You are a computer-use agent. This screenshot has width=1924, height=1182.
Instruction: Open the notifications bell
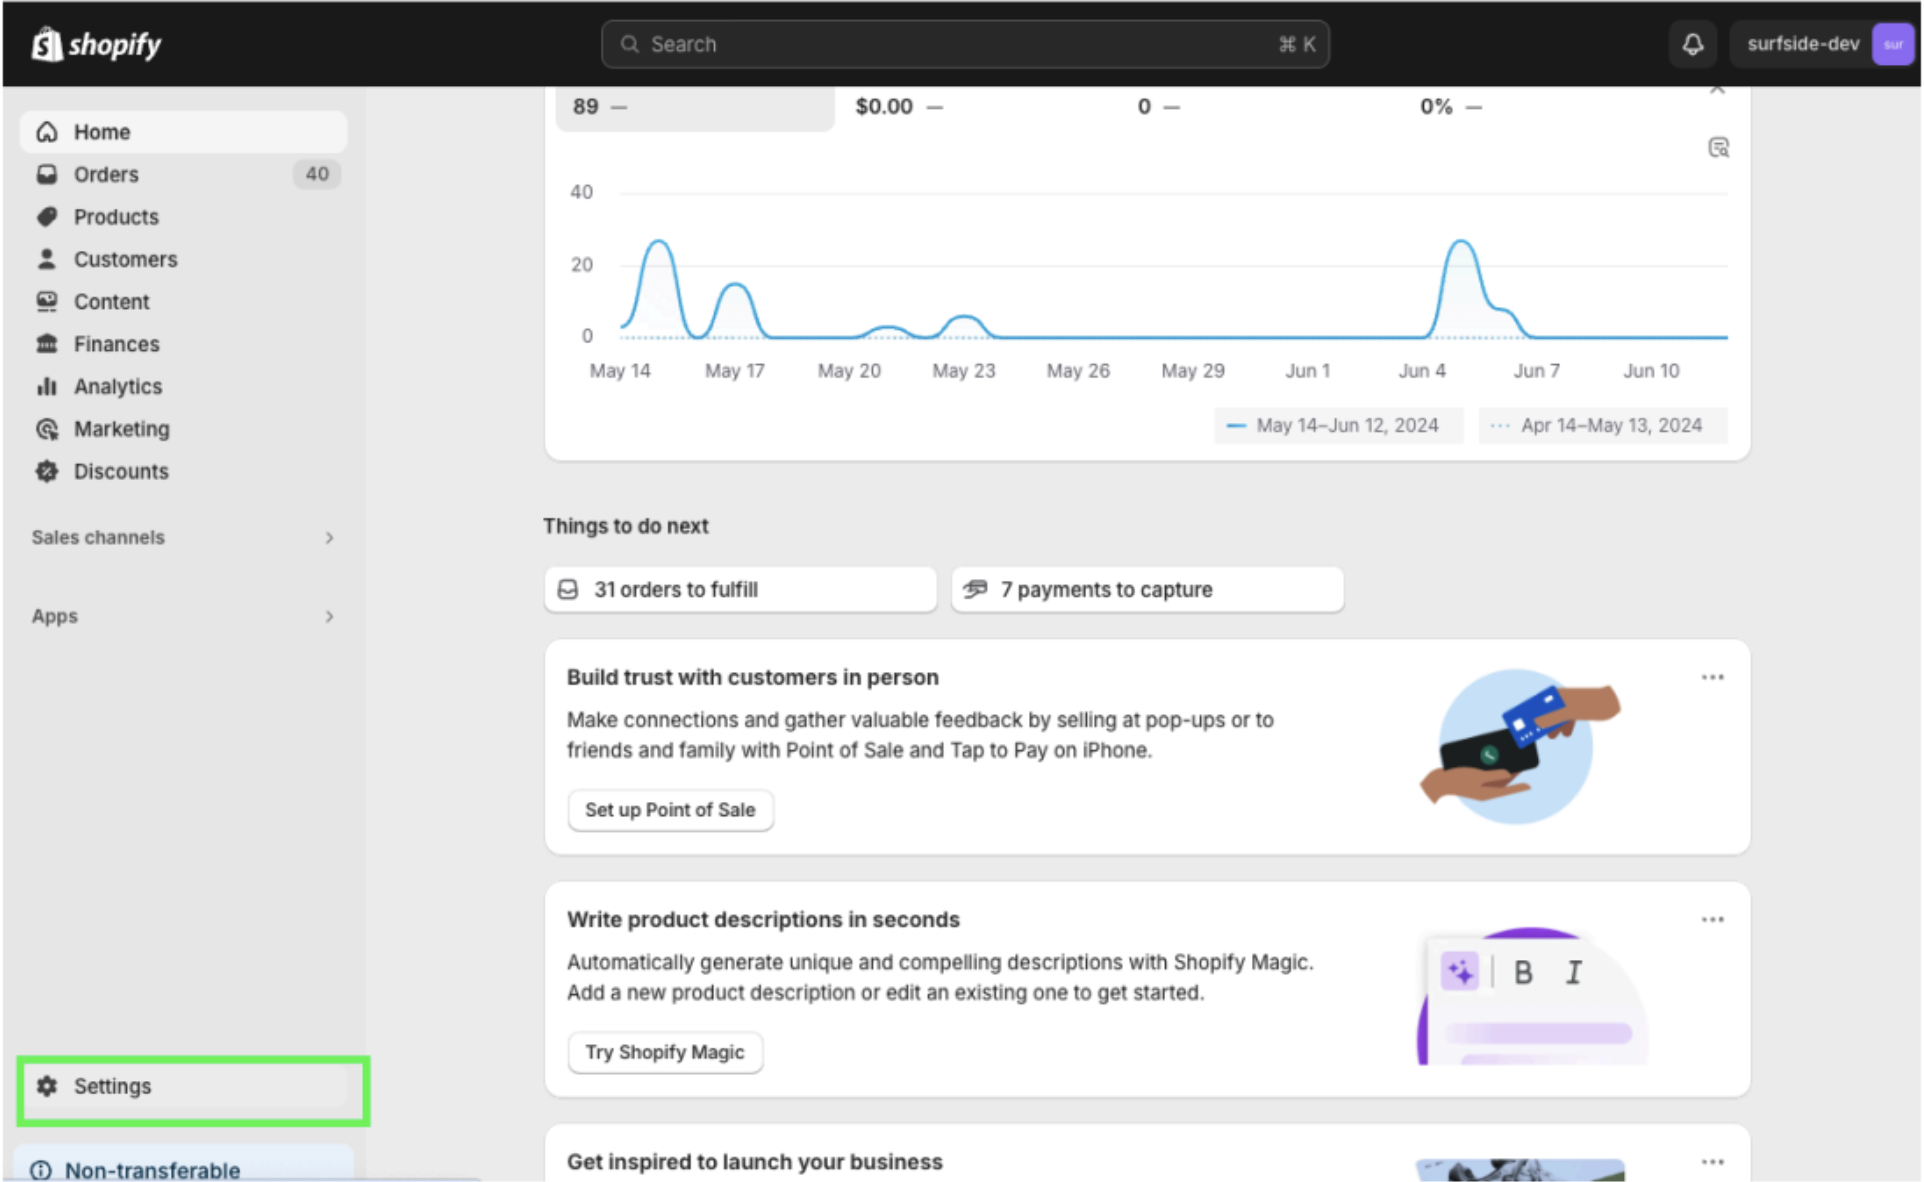coord(1692,44)
